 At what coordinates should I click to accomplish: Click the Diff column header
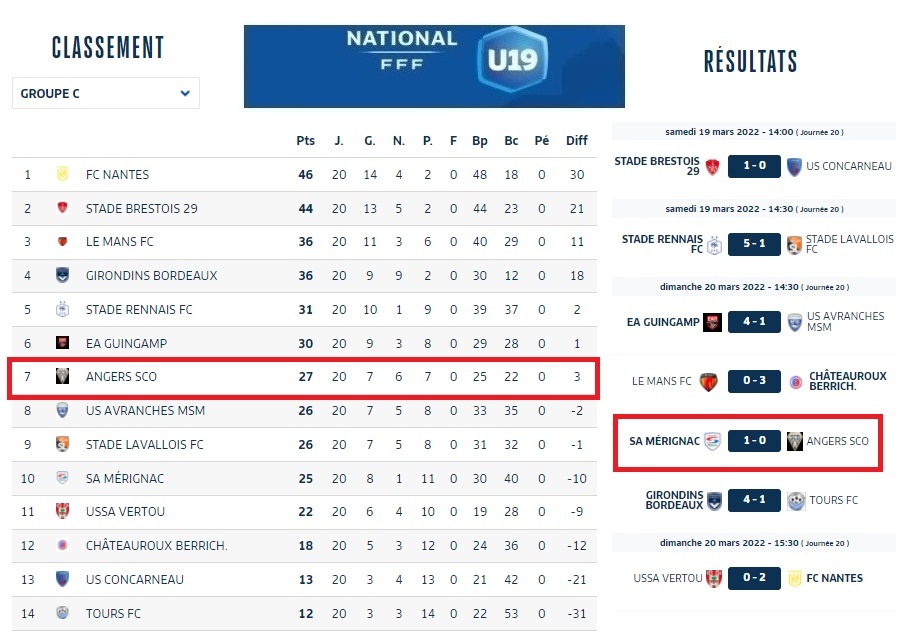577,141
